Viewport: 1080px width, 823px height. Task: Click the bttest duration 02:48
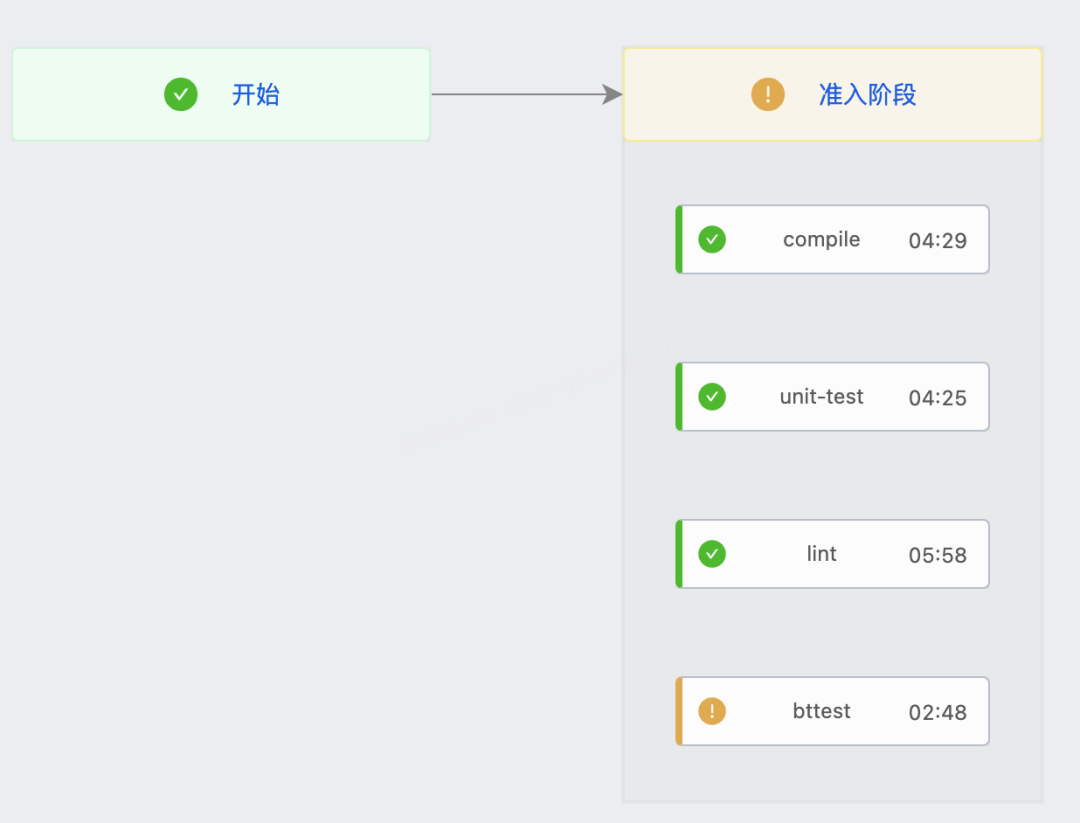937,712
